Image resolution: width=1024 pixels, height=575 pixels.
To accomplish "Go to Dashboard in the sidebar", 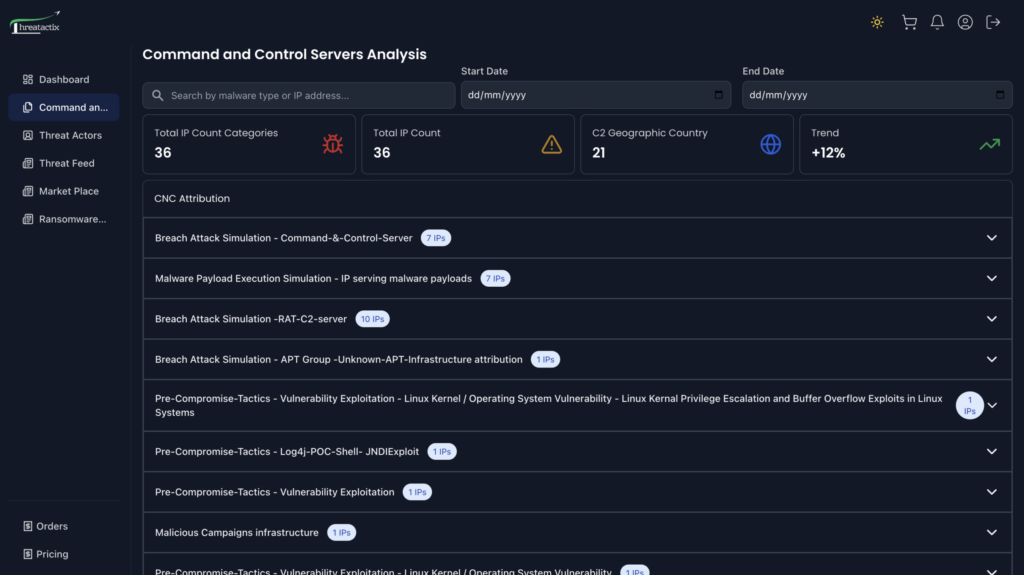I will 63,80.
